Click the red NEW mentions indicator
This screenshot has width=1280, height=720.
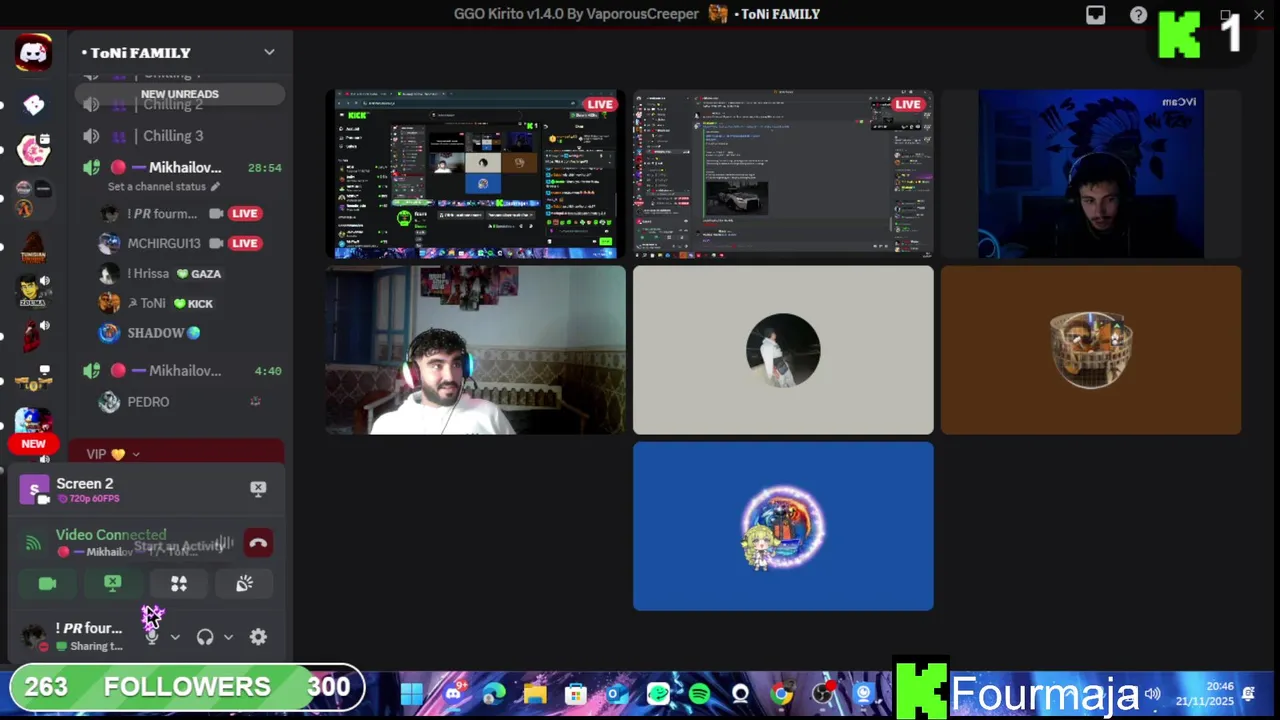point(33,444)
